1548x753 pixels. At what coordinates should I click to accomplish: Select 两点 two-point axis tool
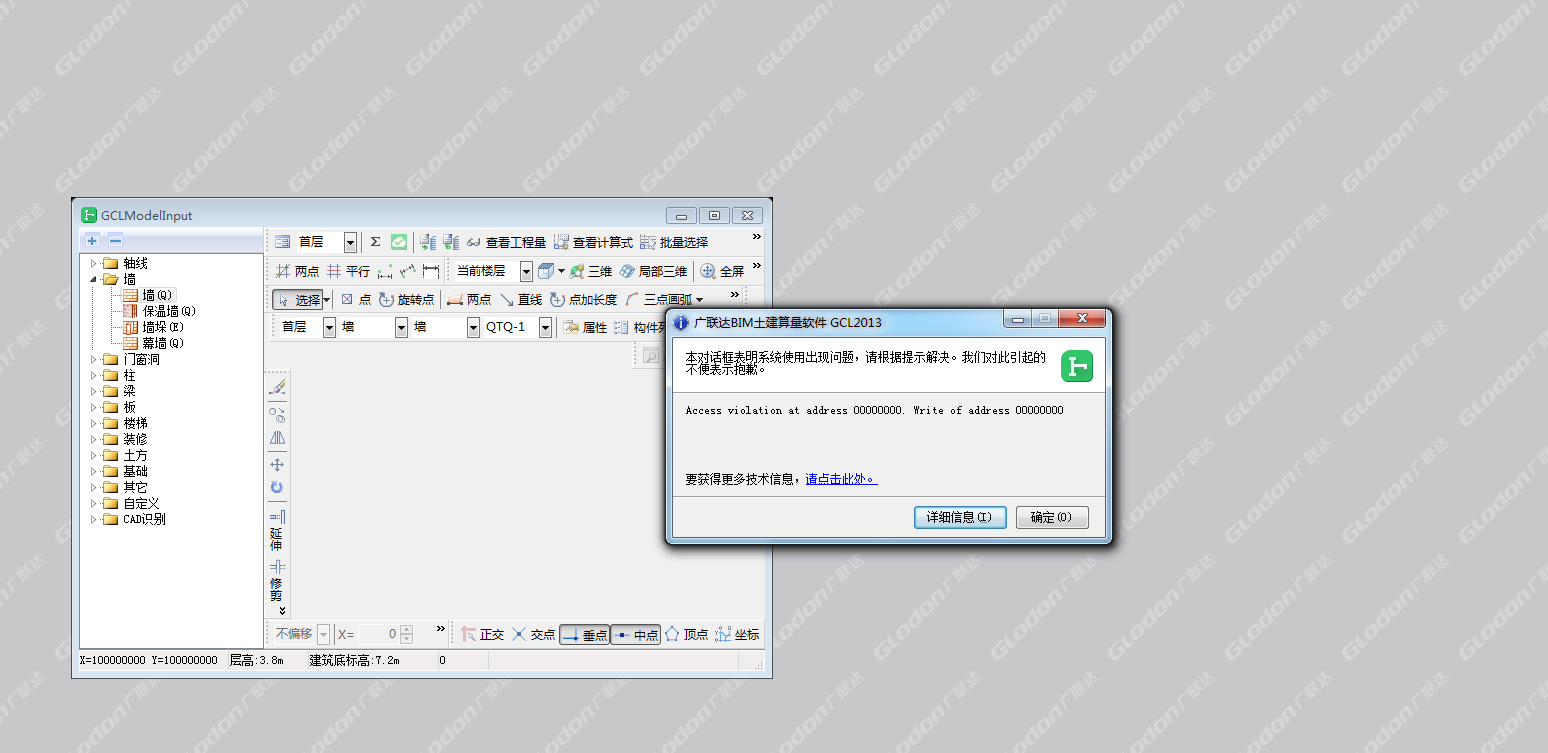[297, 271]
